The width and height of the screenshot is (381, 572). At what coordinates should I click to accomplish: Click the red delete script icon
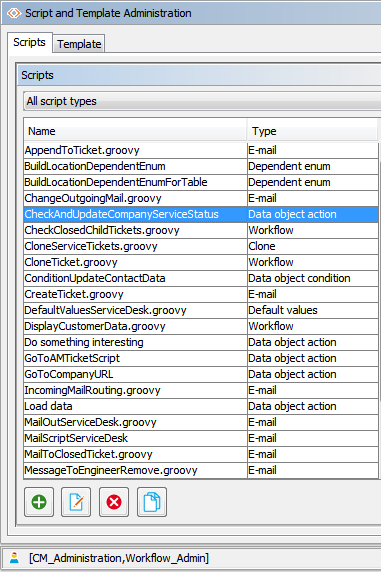(x=114, y=502)
